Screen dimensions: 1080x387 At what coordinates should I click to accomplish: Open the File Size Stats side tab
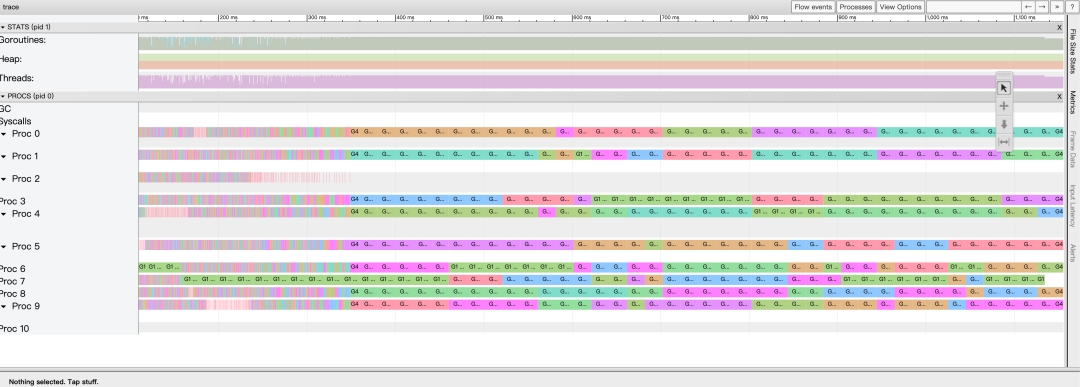pos(1072,51)
